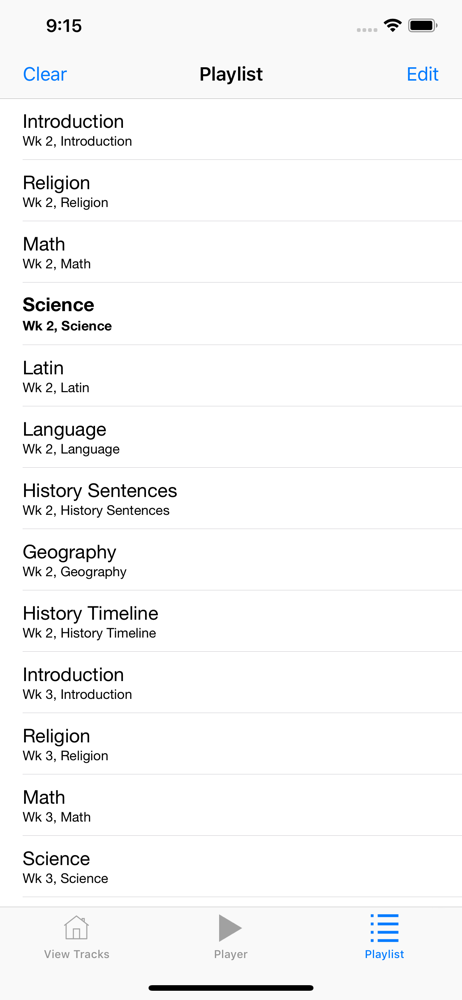
Task: Tap the Player play triangle icon
Action: pyautogui.click(x=230, y=928)
